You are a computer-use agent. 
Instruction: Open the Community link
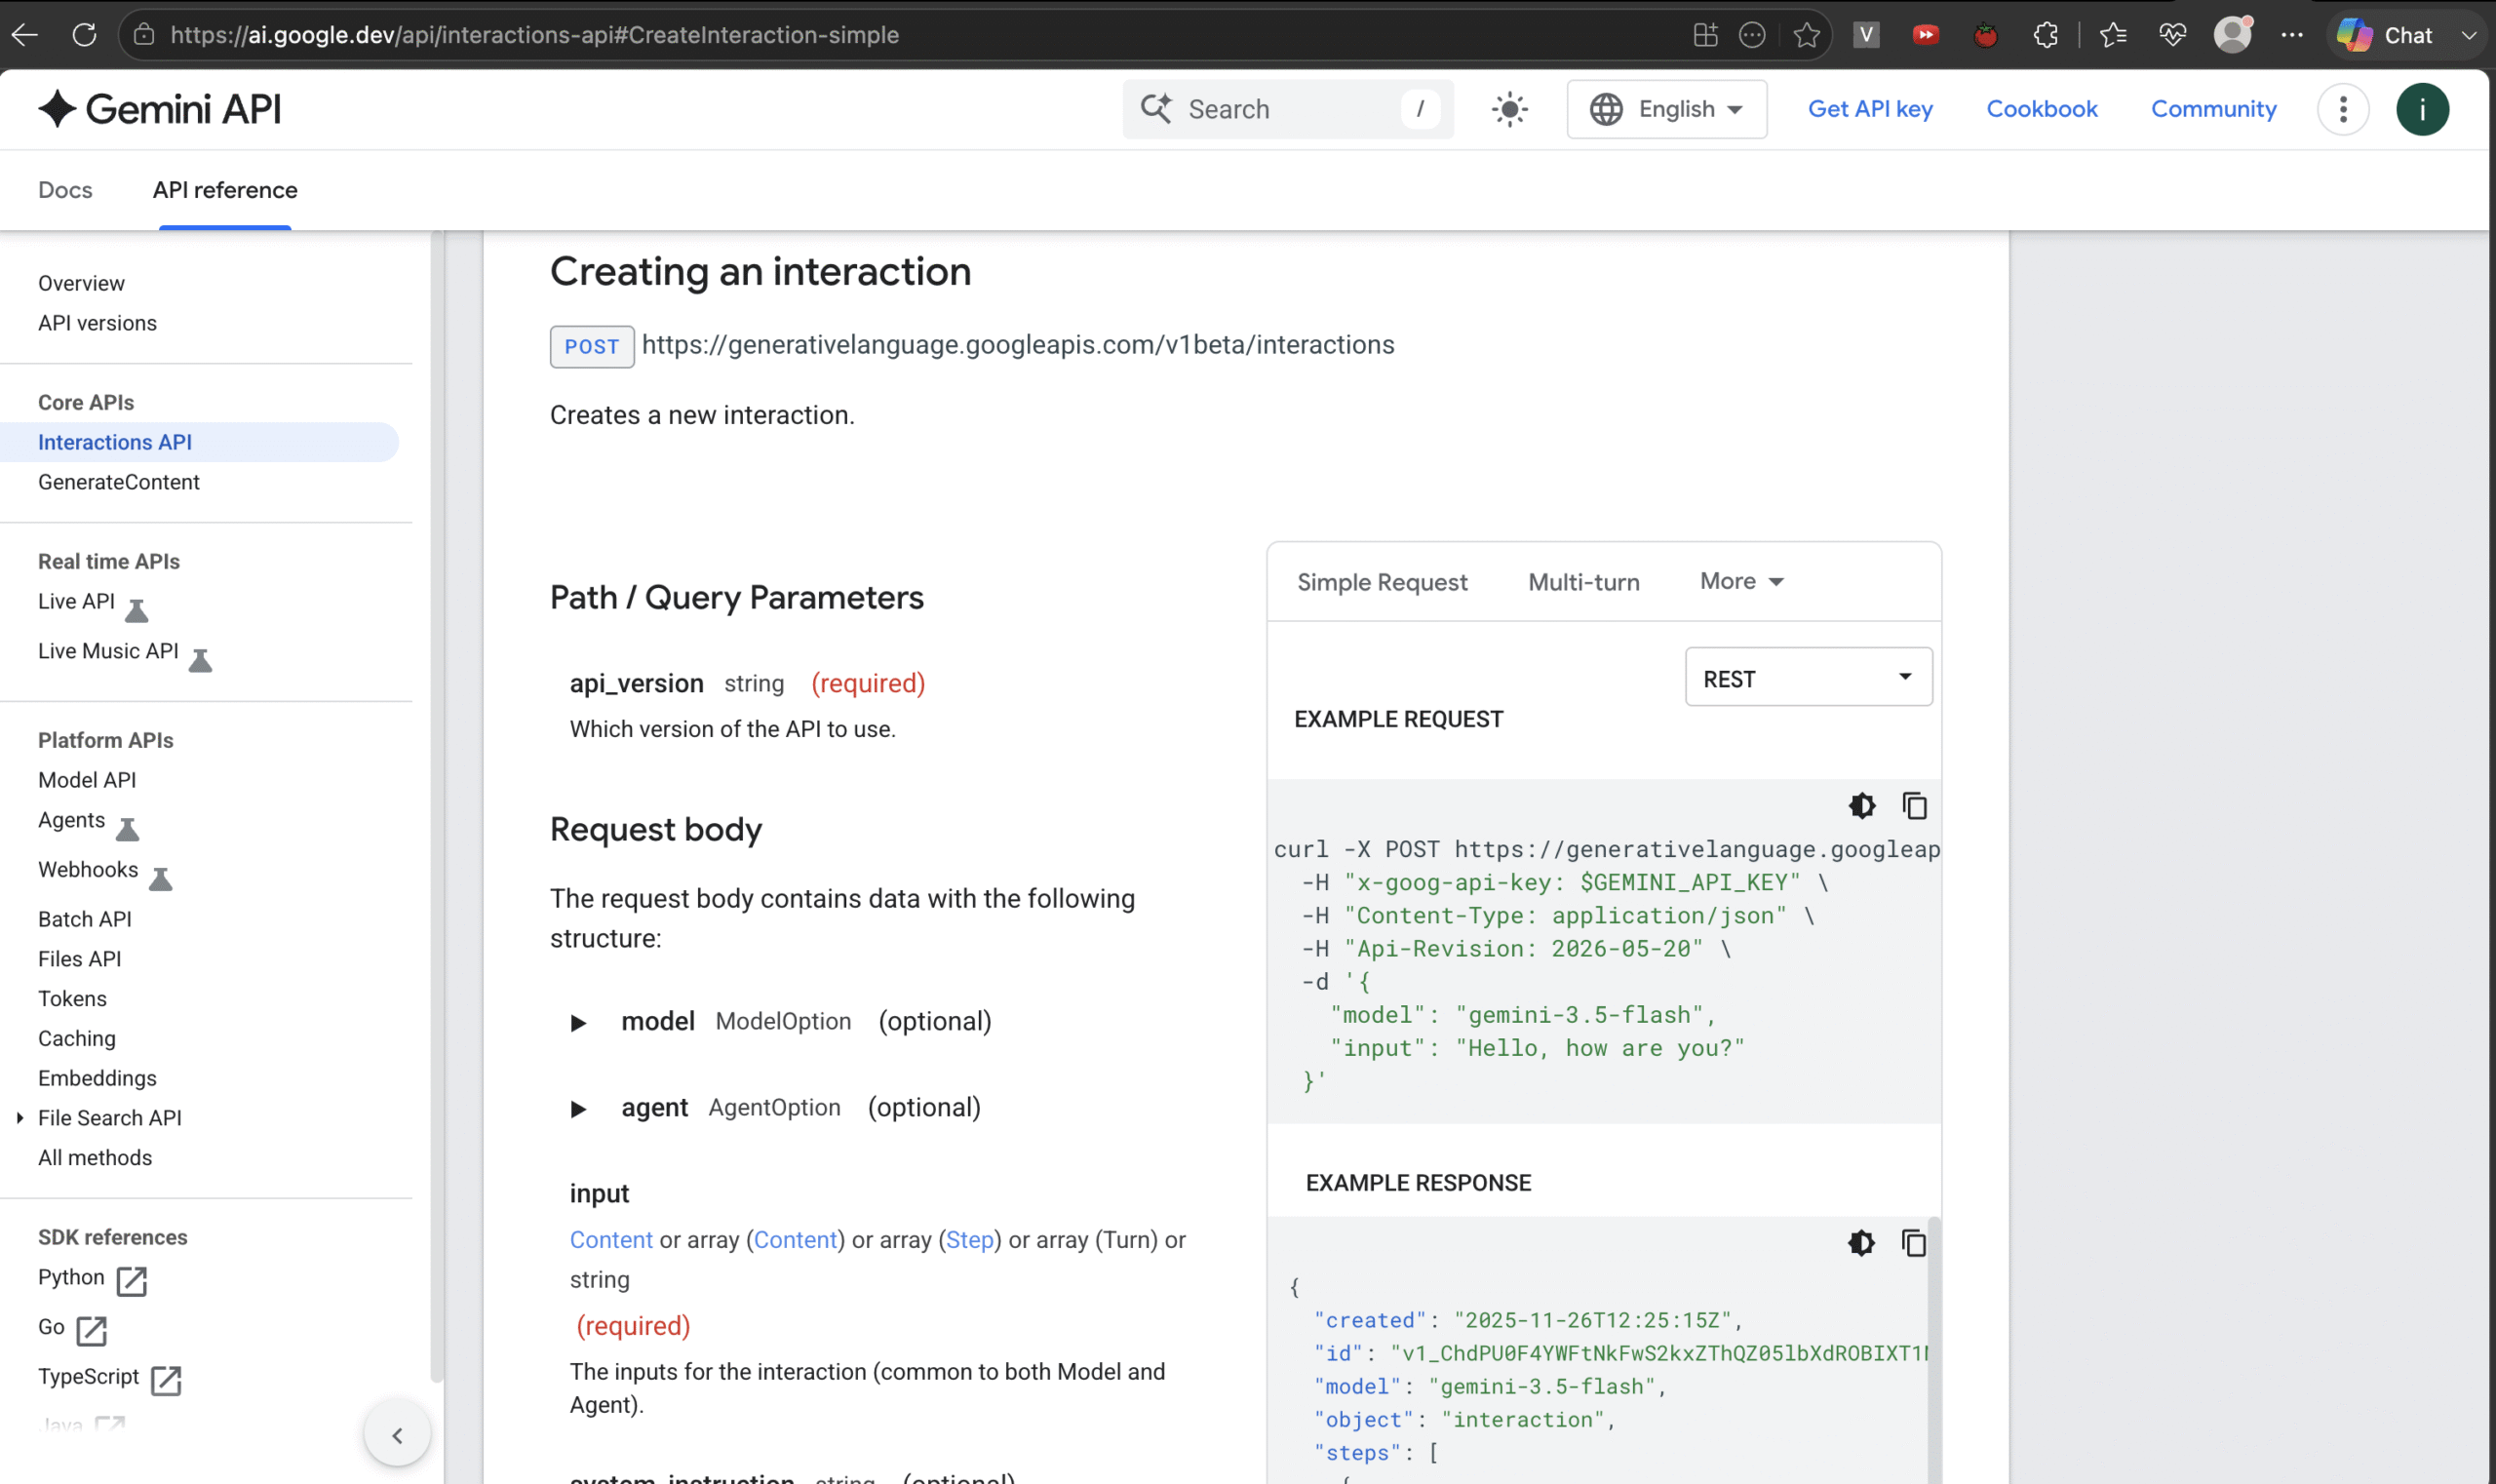pyautogui.click(x=2213, y=109)
